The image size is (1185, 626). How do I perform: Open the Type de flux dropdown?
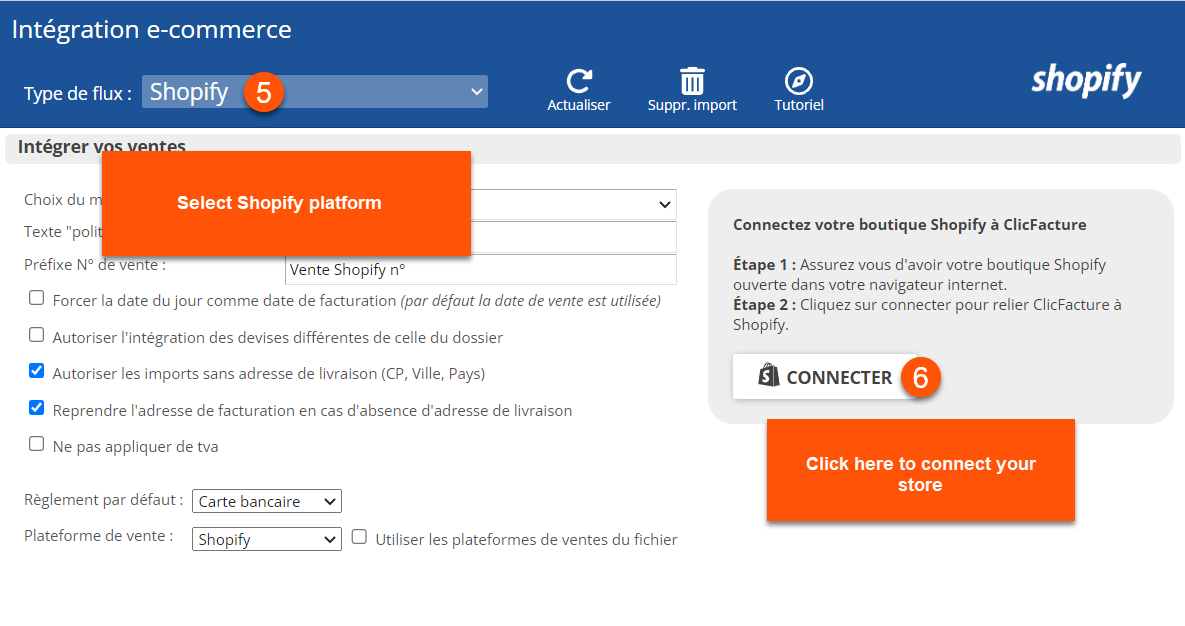click(314, 91)
